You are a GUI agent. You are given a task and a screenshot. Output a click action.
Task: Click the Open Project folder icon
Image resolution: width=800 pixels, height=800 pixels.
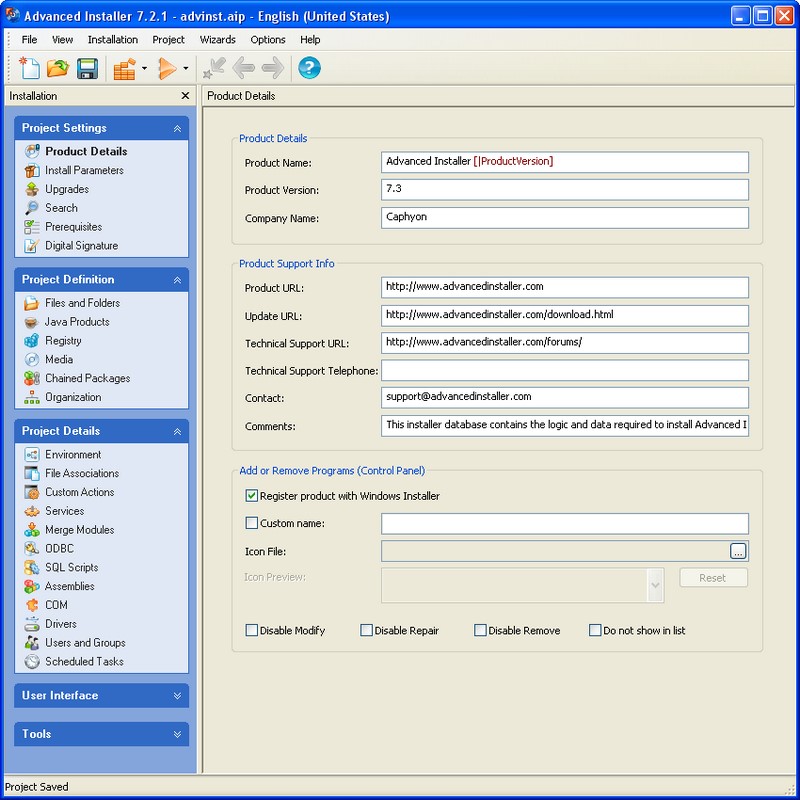(58, 68)
